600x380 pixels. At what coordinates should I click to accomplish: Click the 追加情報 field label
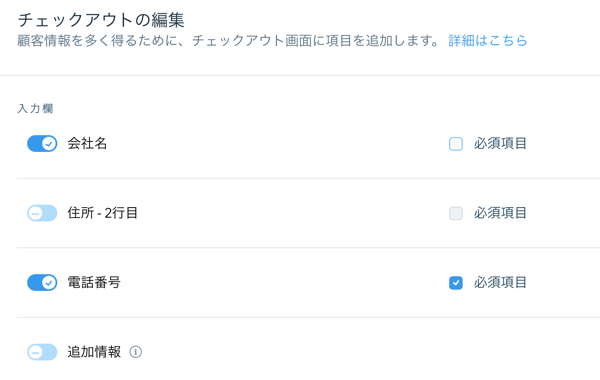coord(94,352)
